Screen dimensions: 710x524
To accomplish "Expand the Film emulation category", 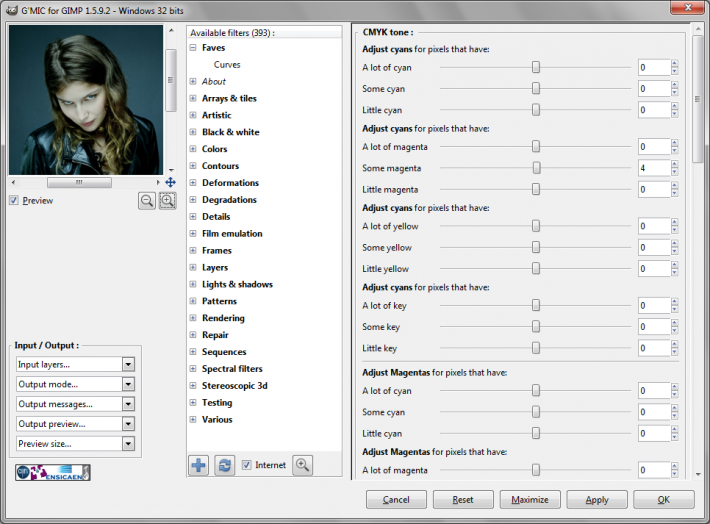I will coord(193,234).
